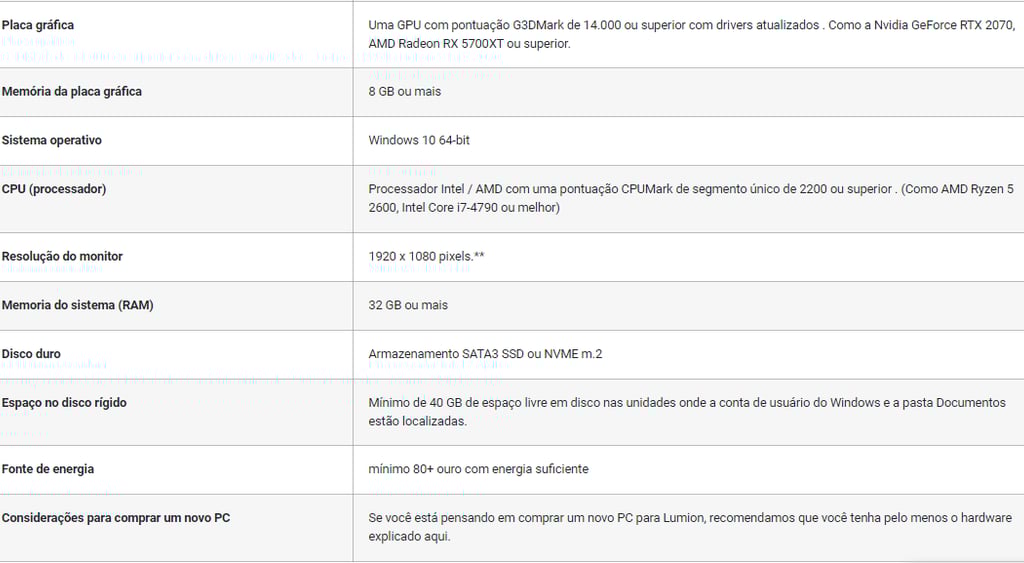Click 'Armazenamento SATA3 SSD ou NVME m.2' text
Image resolution: width=1024 pixels, height=563 pixels.
485,354
